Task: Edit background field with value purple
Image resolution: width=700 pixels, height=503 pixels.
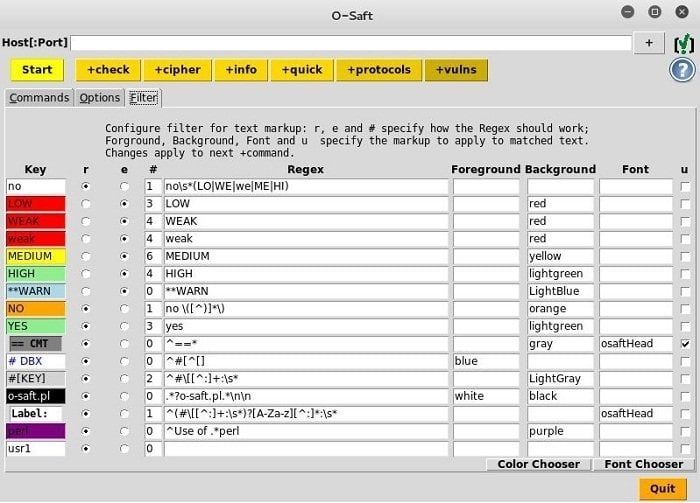Action: [560, 431]
